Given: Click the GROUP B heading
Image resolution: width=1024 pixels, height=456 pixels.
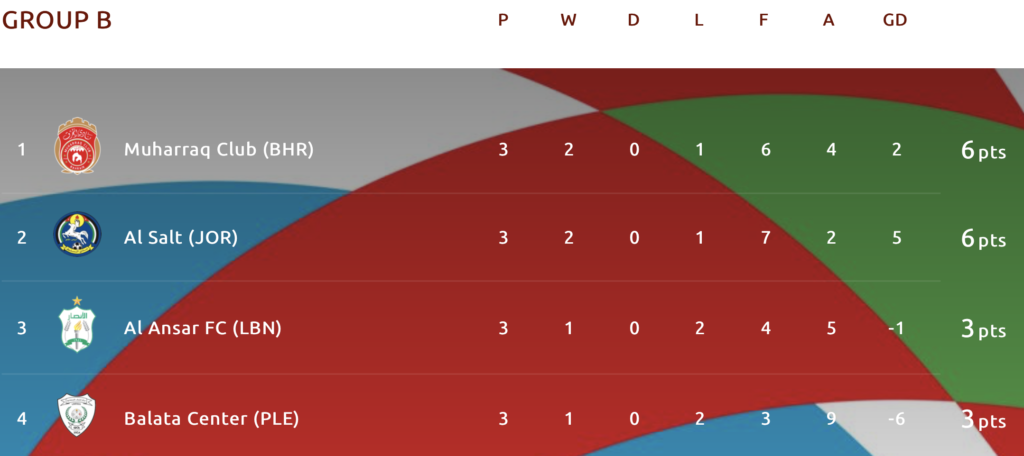Looking at the screenshot, I should 57,21.
